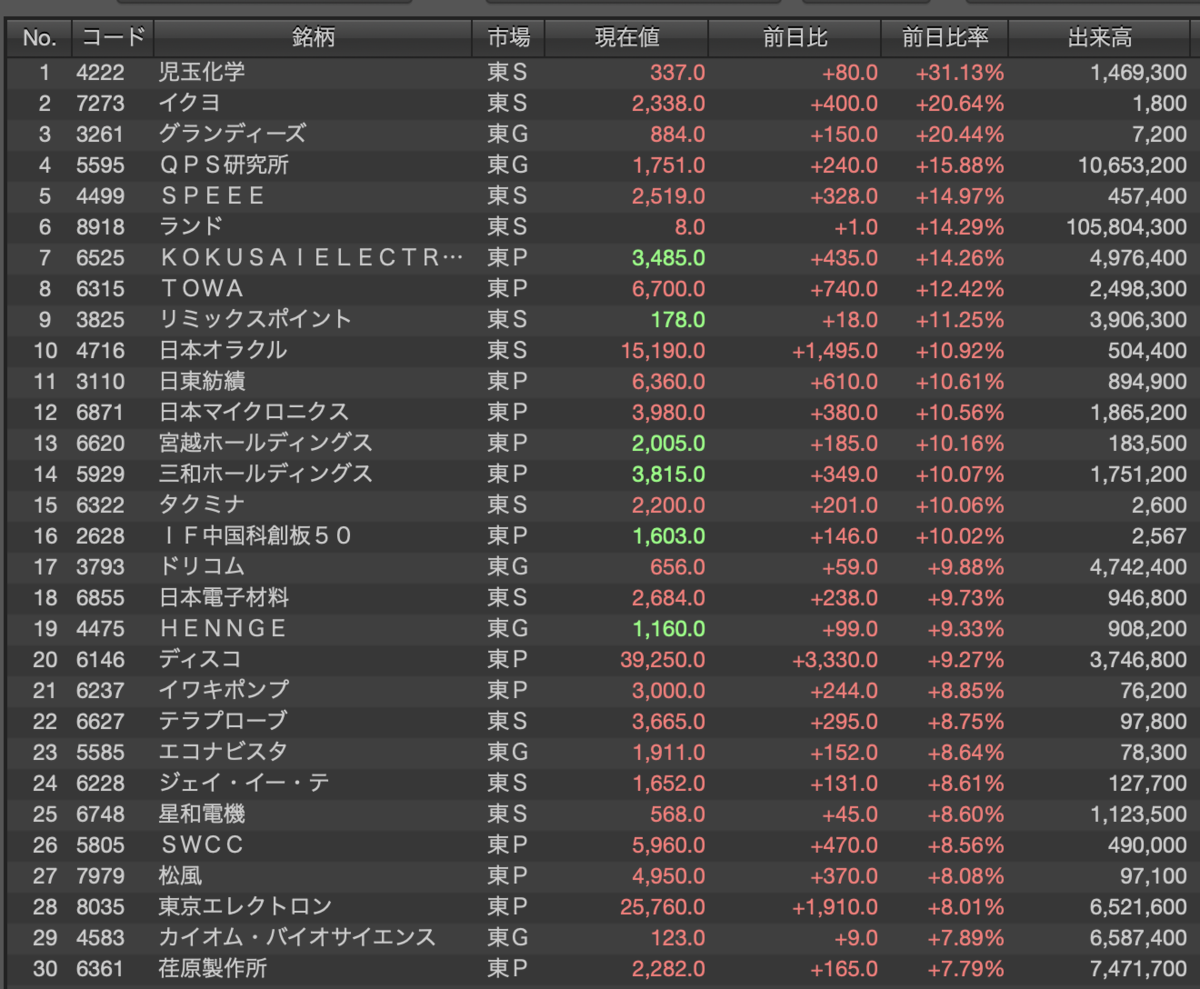The width and height of the screenshot is (1200, 989).
Task: Choose the SPEEE stock row
Action: coord(600,196)
